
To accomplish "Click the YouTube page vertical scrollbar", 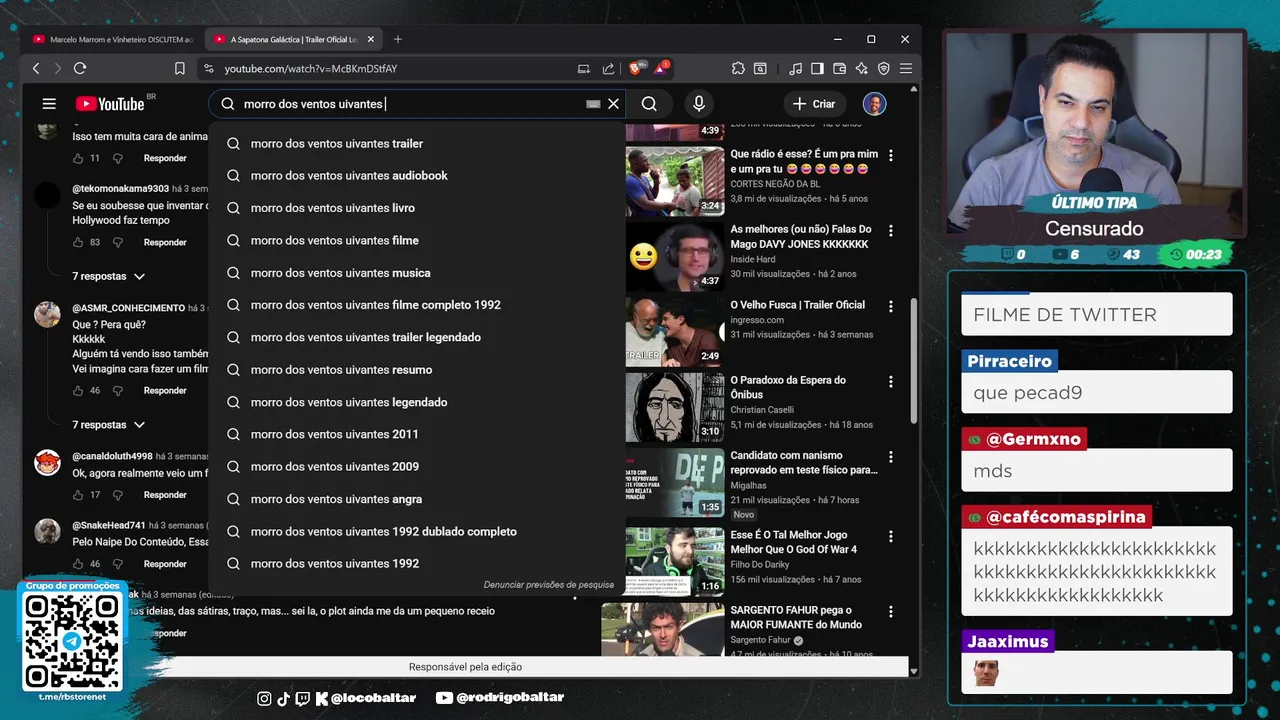I will click(x=914, y=360).
